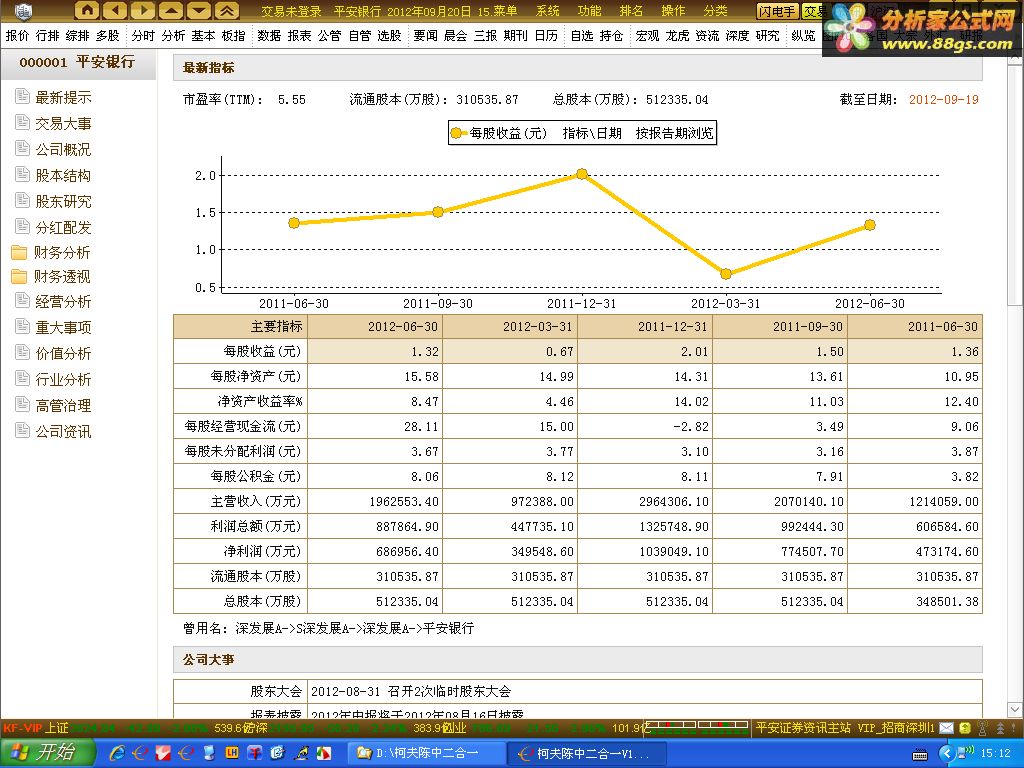This screenshot has width=1024, height=768.
Task: Select 选股 in the toolbar
Action: point(389,36)
